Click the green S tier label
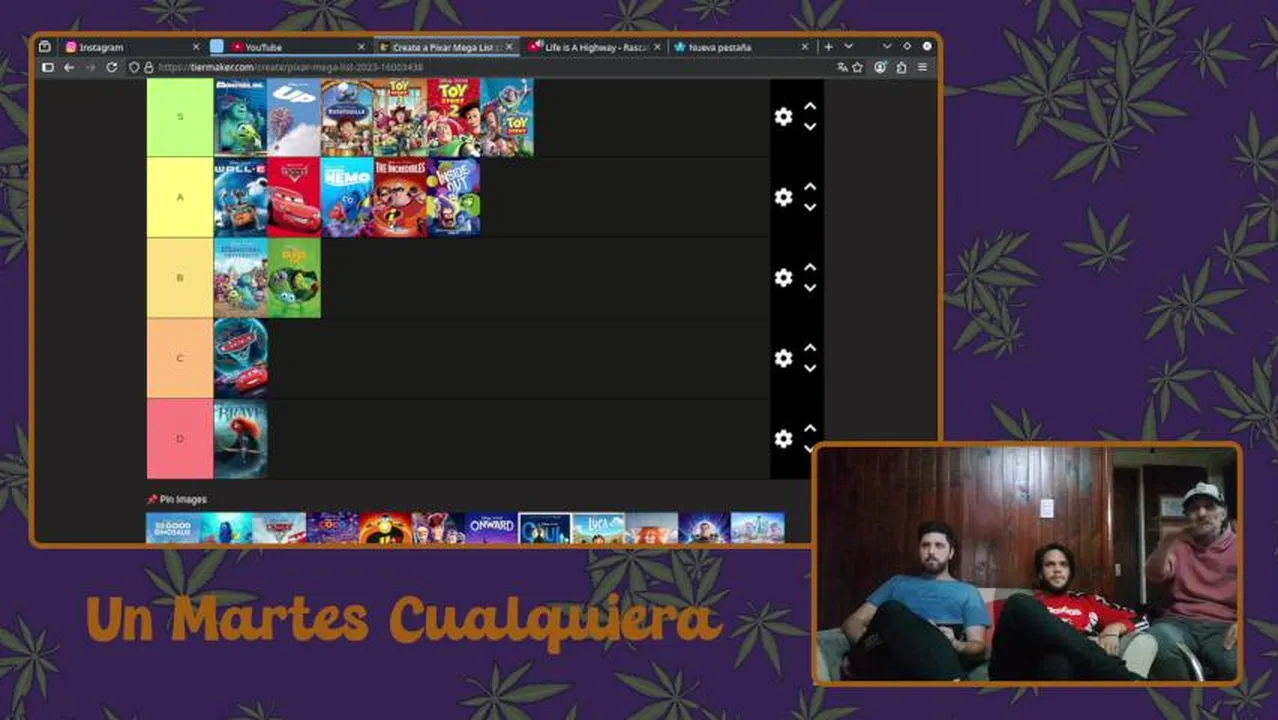This screenshot has height=720, width=1278. 180,117
